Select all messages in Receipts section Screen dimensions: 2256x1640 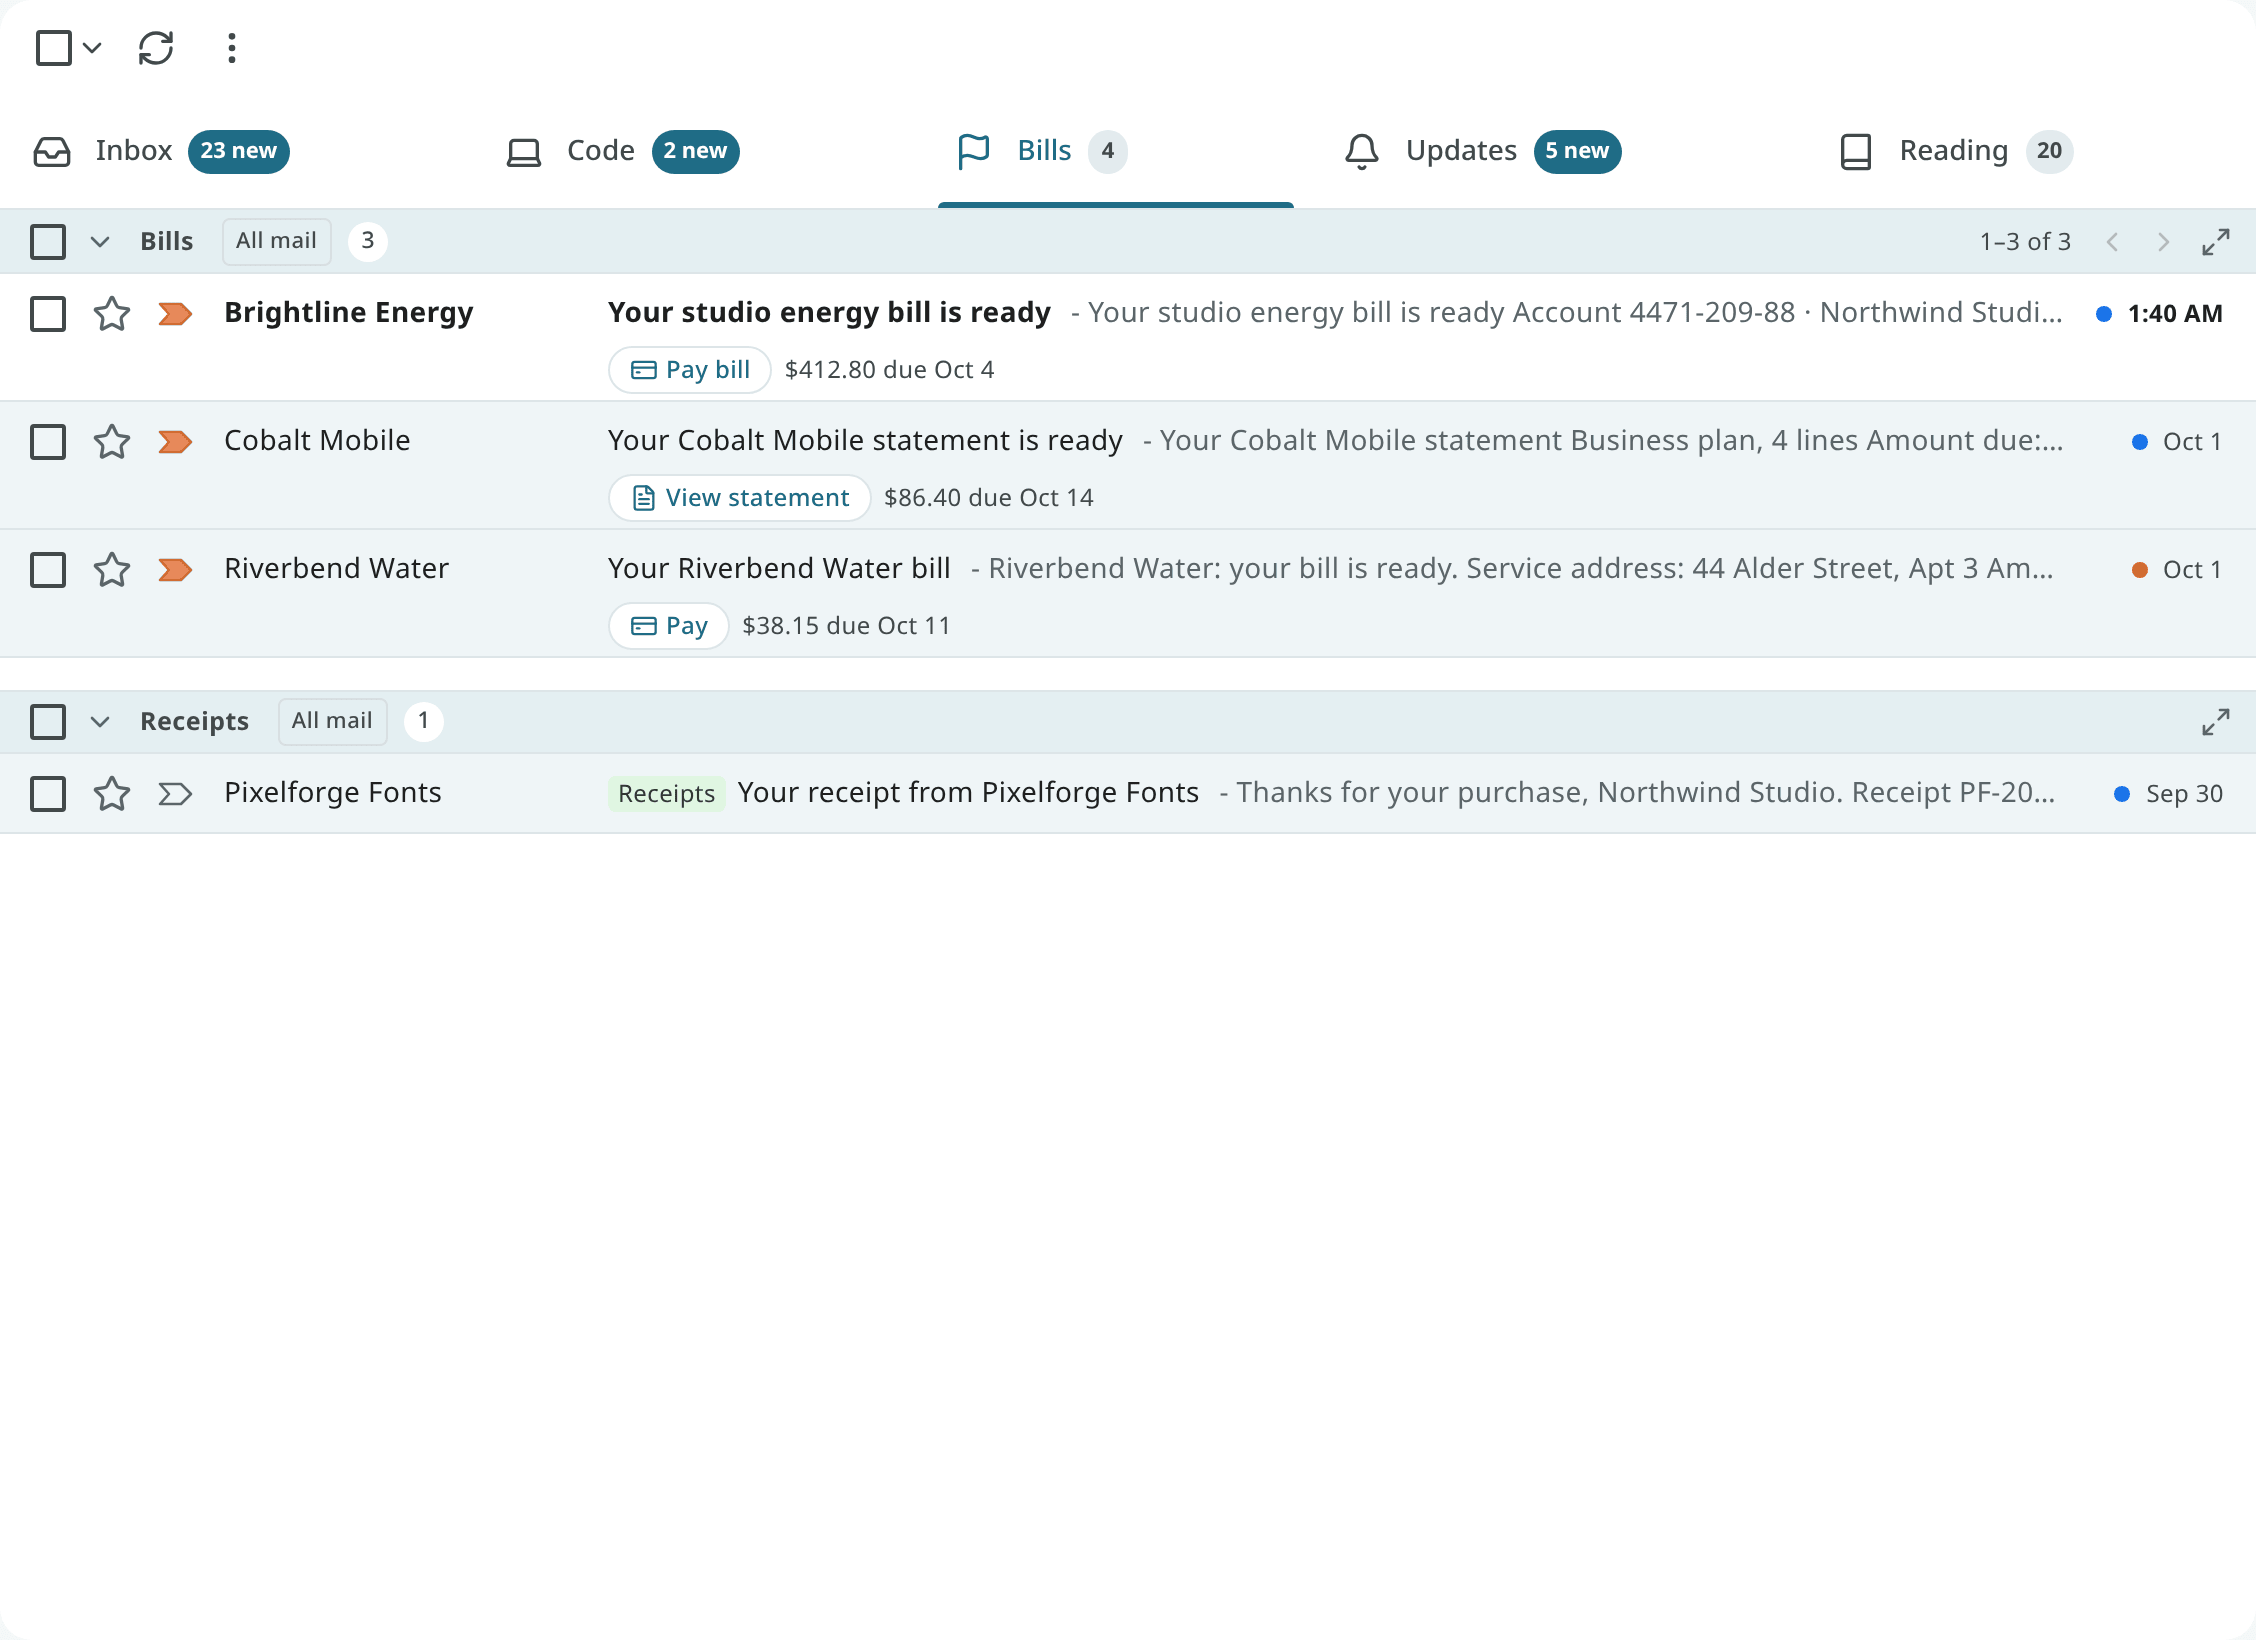(x=48, y=722)
